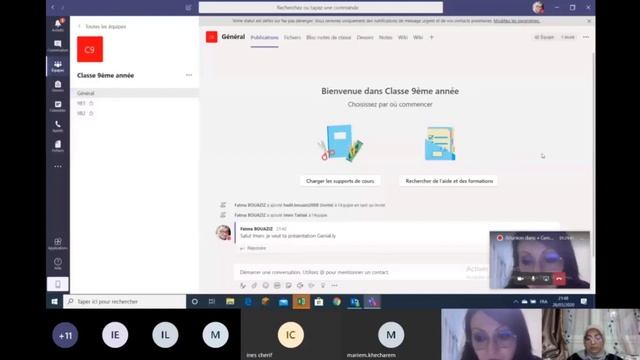
Task: Open the Devoirs assignments icon in sidebar
Action: tap(58, 86)
